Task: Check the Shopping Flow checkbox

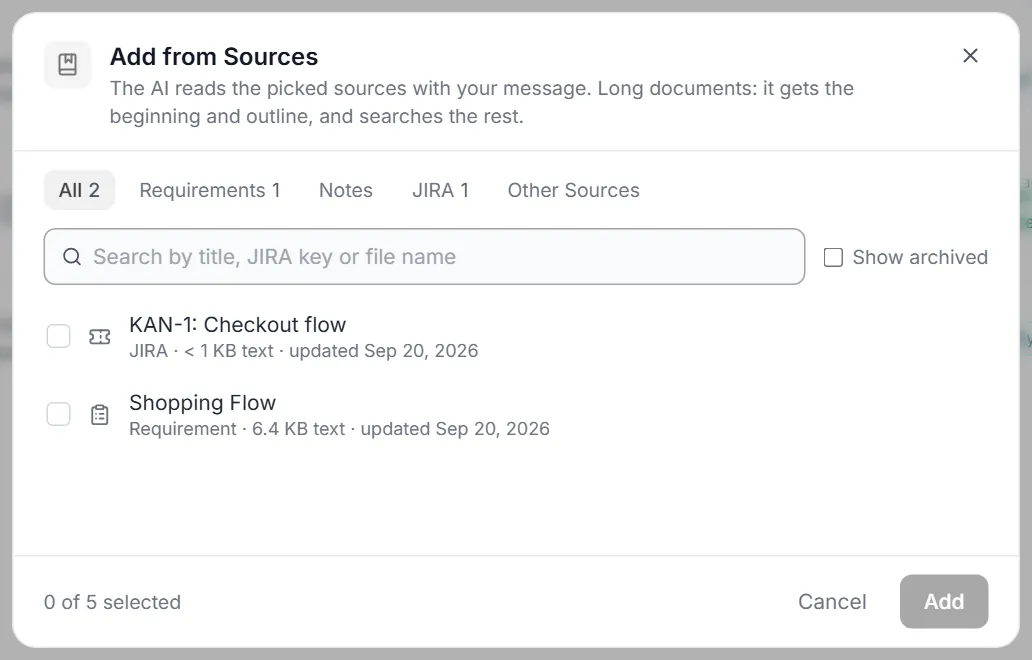Action: [59, 415]
